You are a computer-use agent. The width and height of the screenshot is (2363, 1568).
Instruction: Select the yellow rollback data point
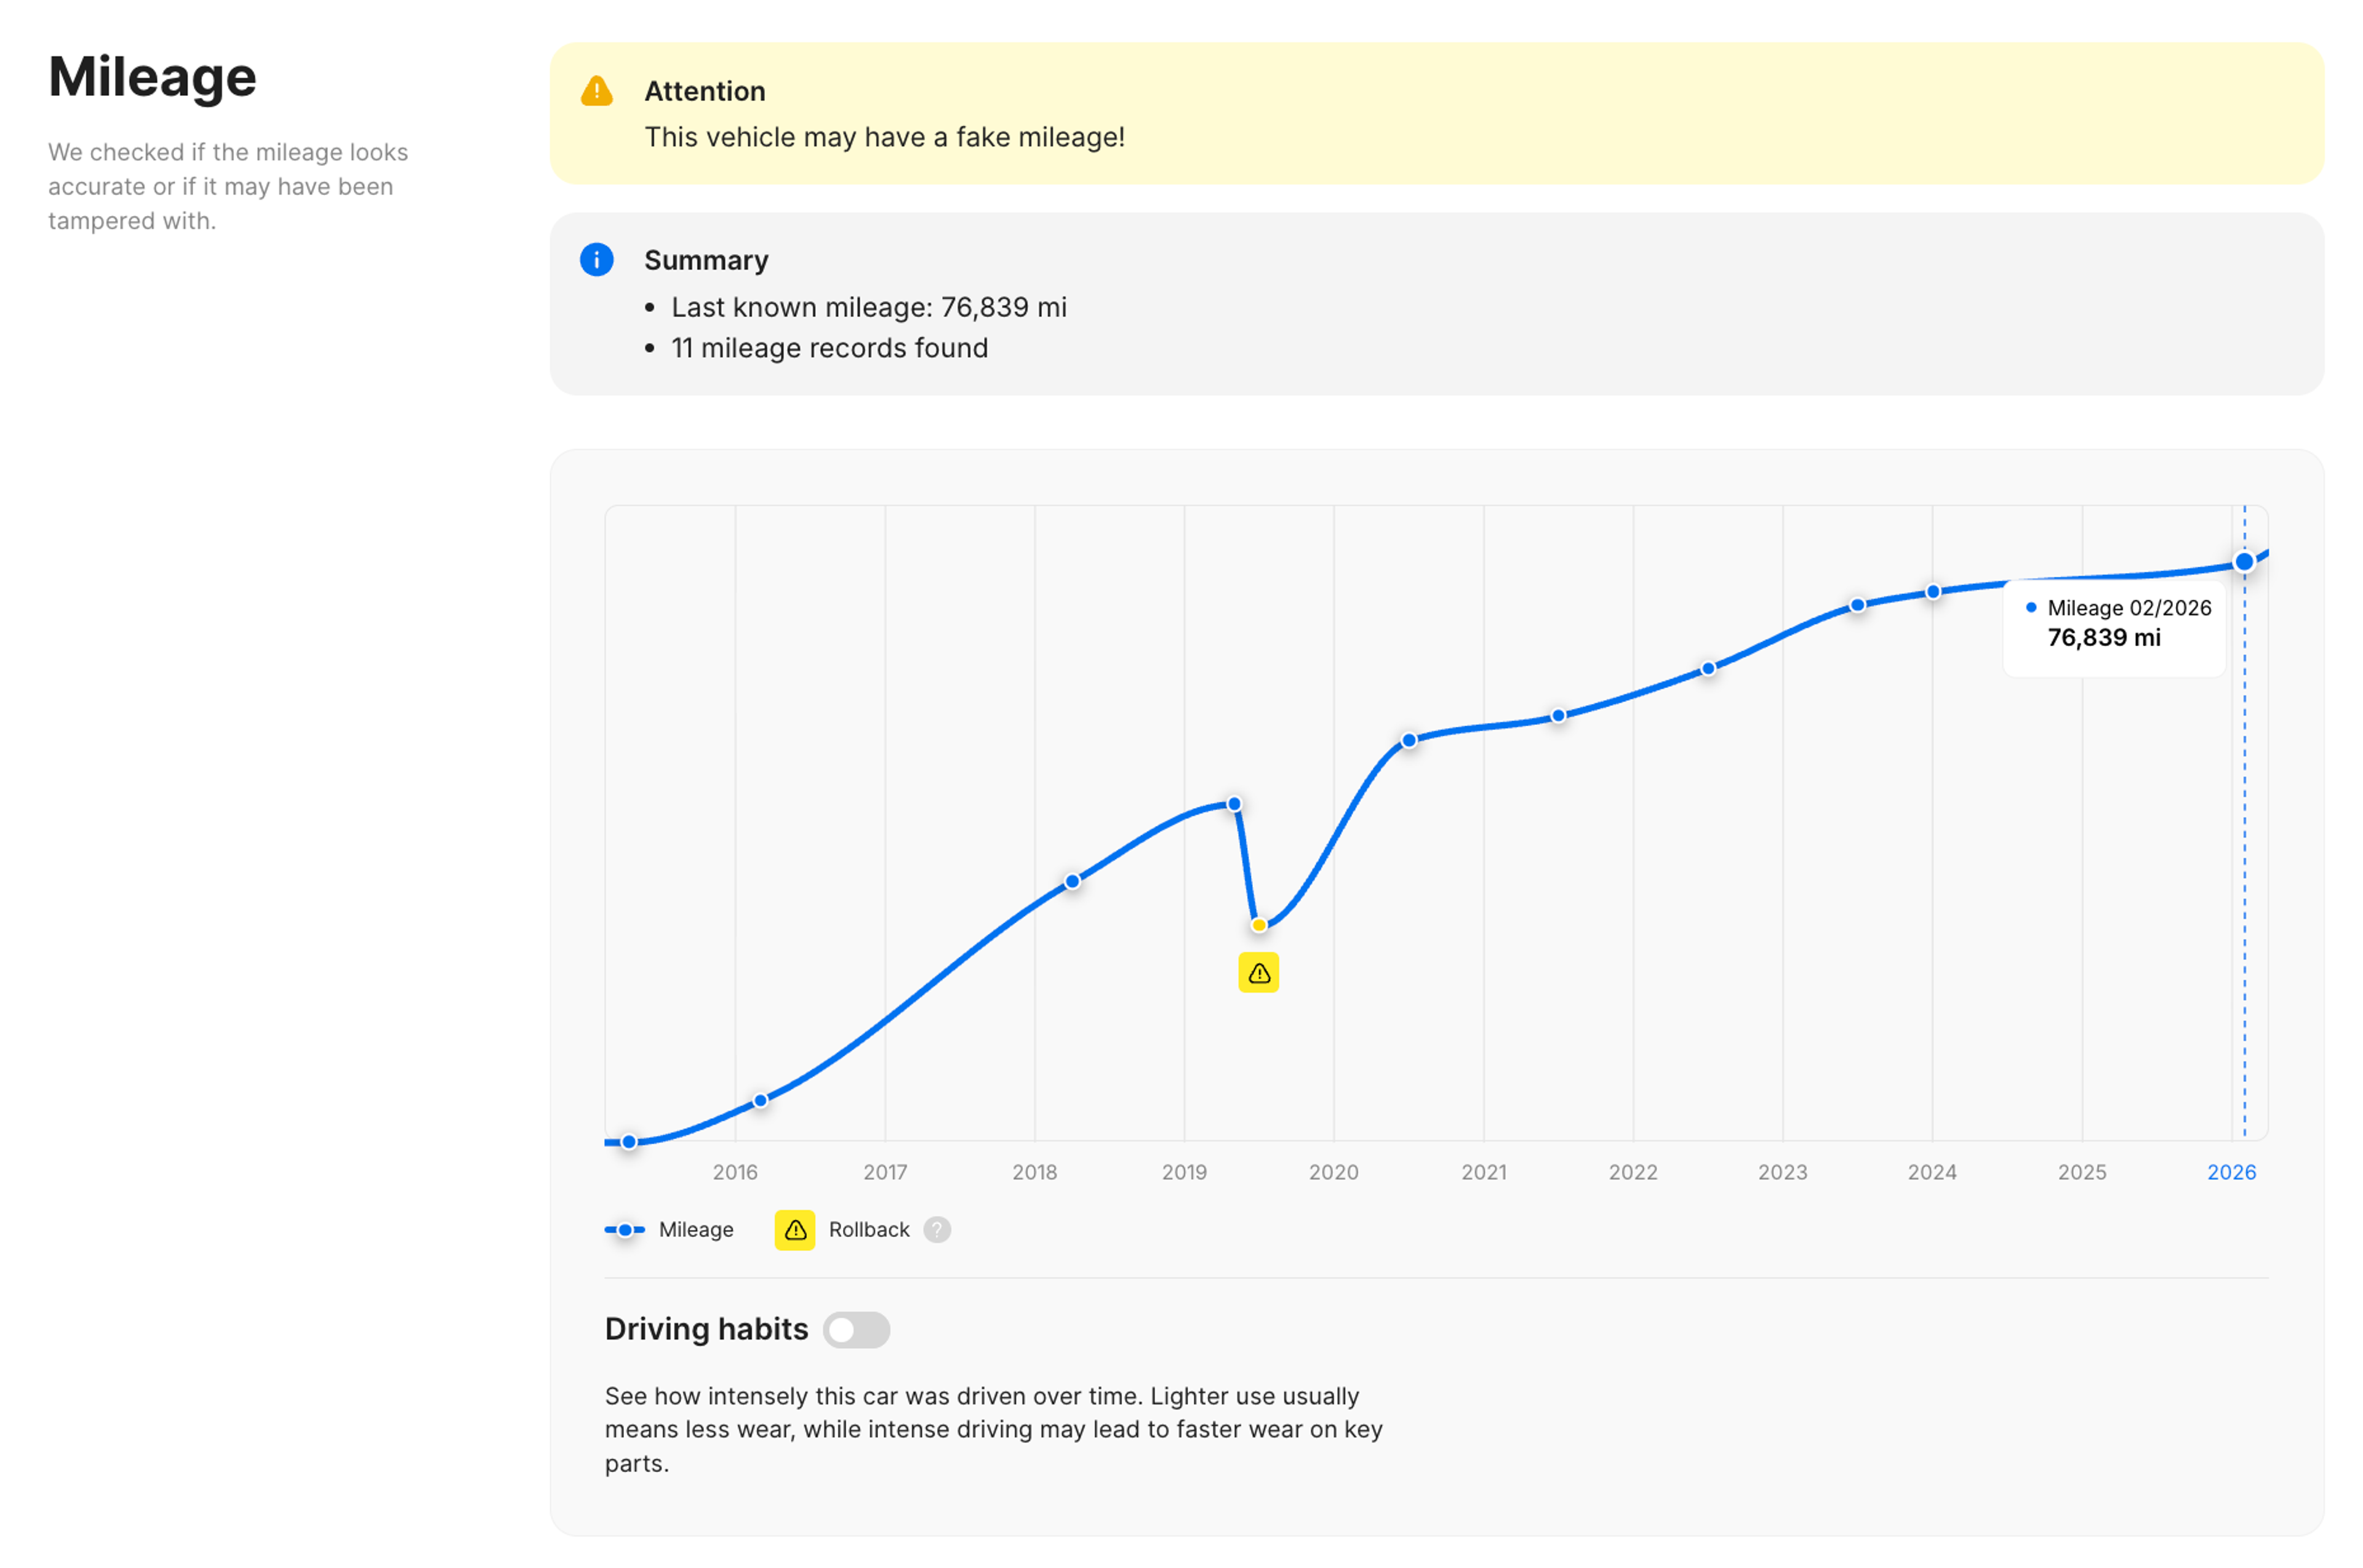[1258, 924]
